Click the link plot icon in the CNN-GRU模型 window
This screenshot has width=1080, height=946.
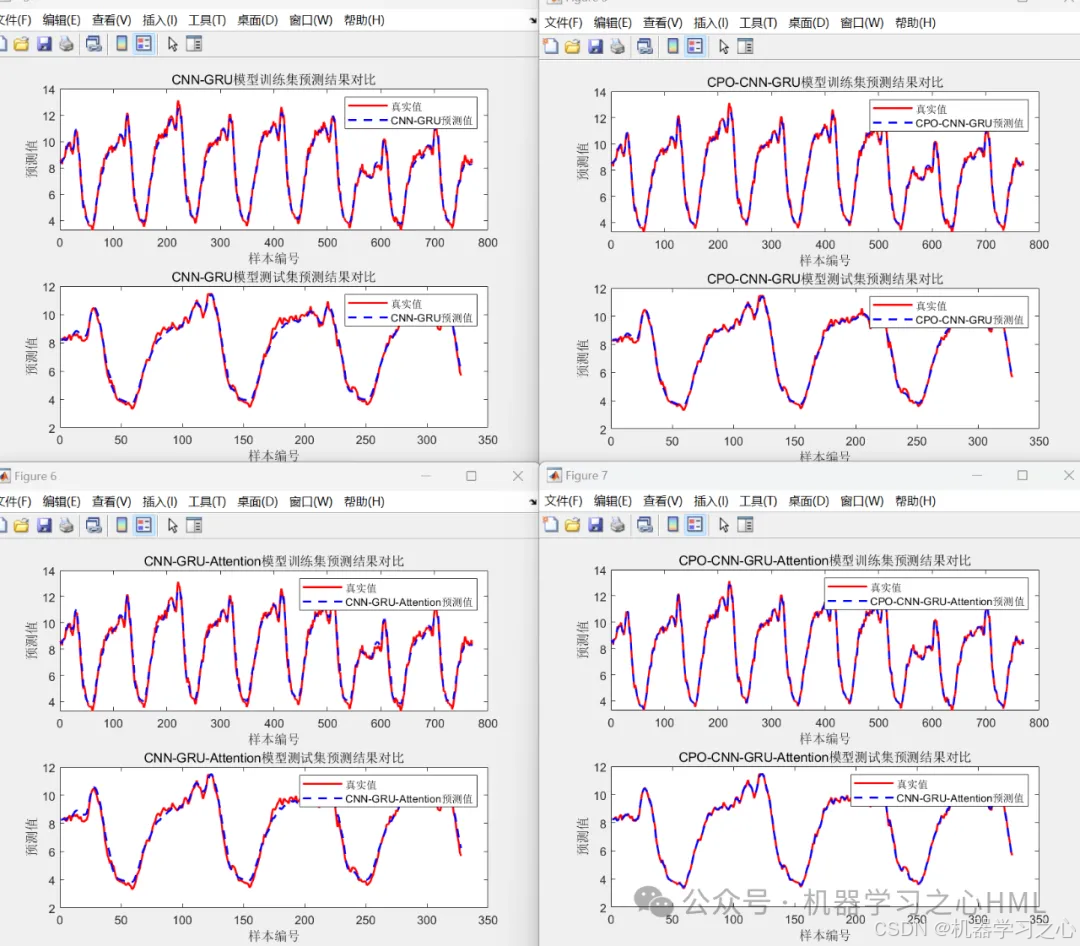point(94,44)
